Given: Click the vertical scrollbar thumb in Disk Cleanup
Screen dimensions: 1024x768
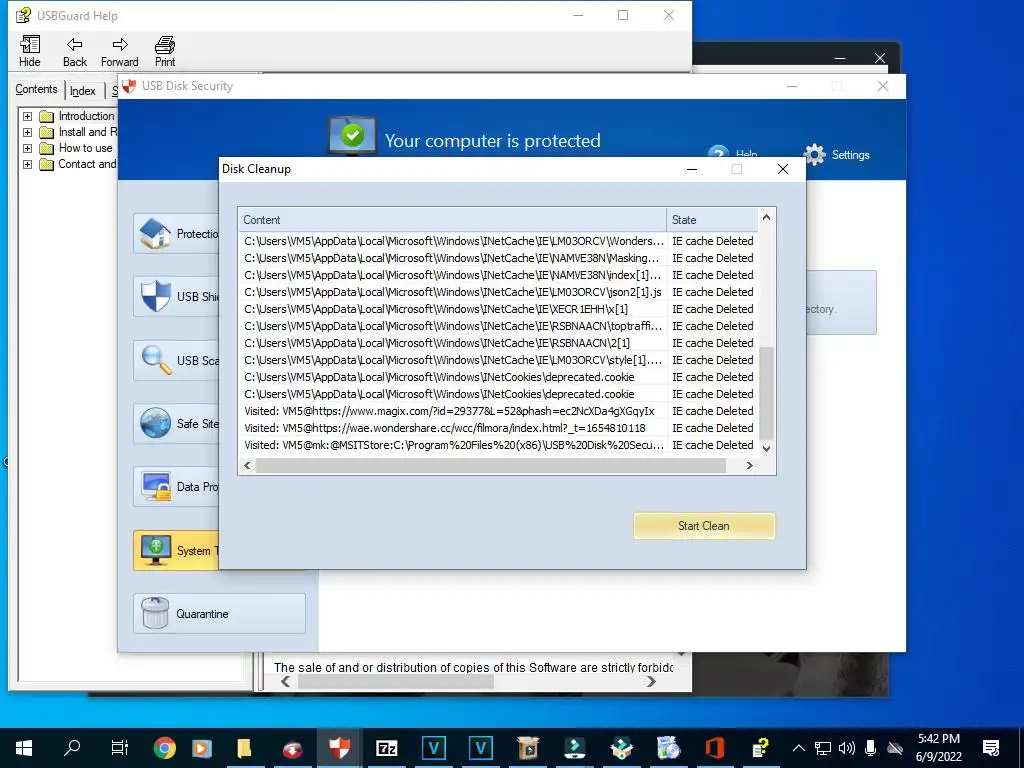Looking at the screenshot, I should click(767, 393).
